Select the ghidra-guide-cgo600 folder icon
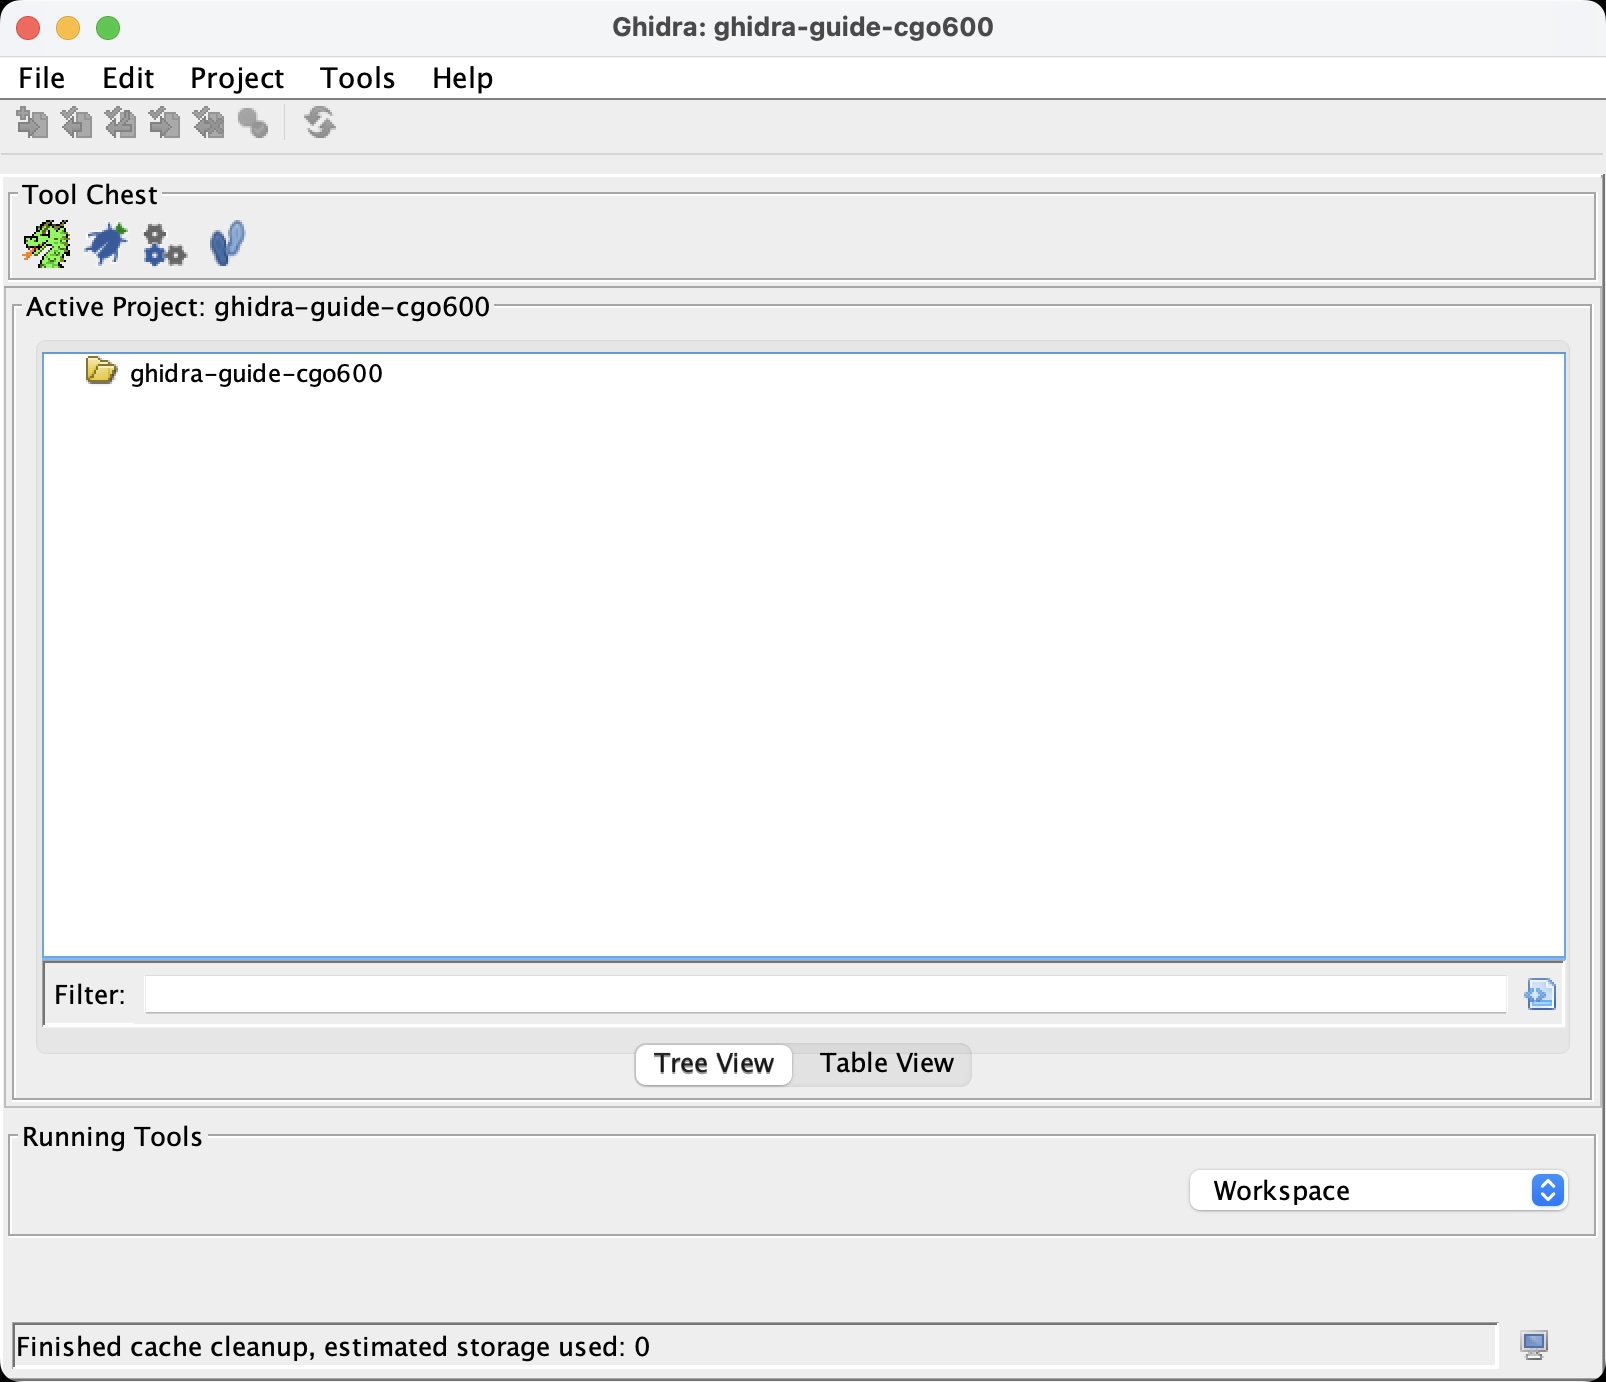 [101, 371]
